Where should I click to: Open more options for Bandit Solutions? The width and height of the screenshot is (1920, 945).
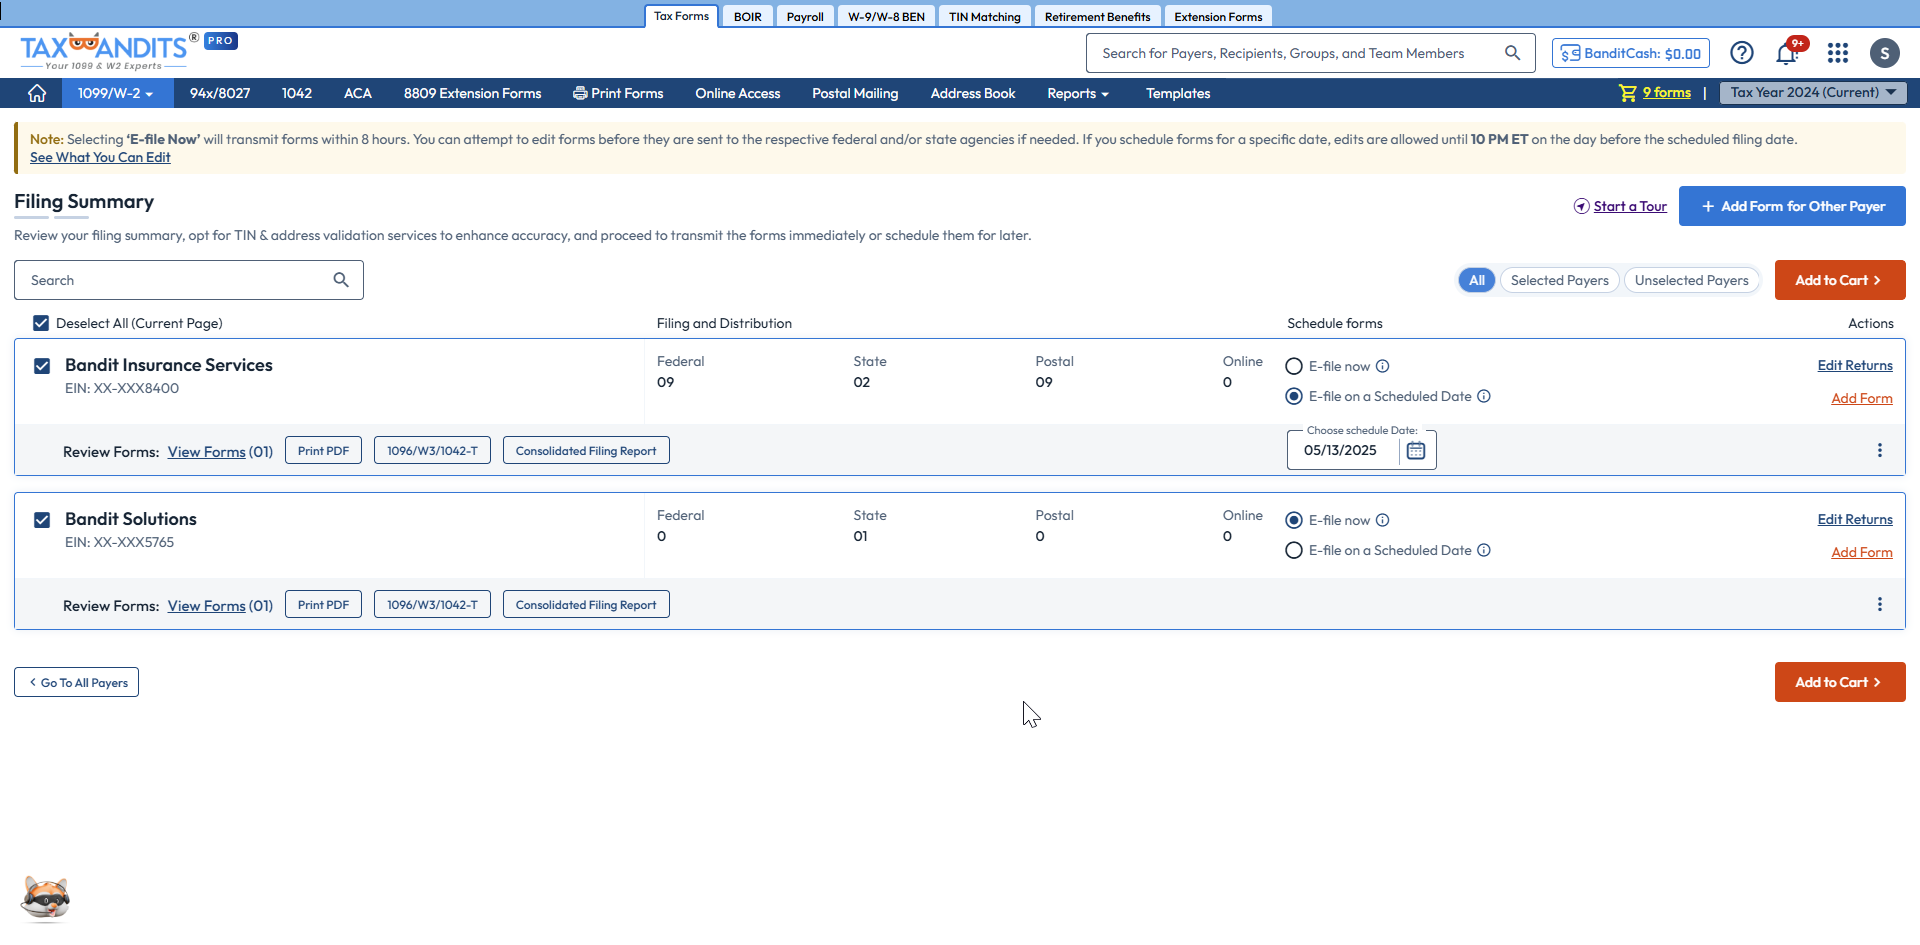click(1880, 604)
